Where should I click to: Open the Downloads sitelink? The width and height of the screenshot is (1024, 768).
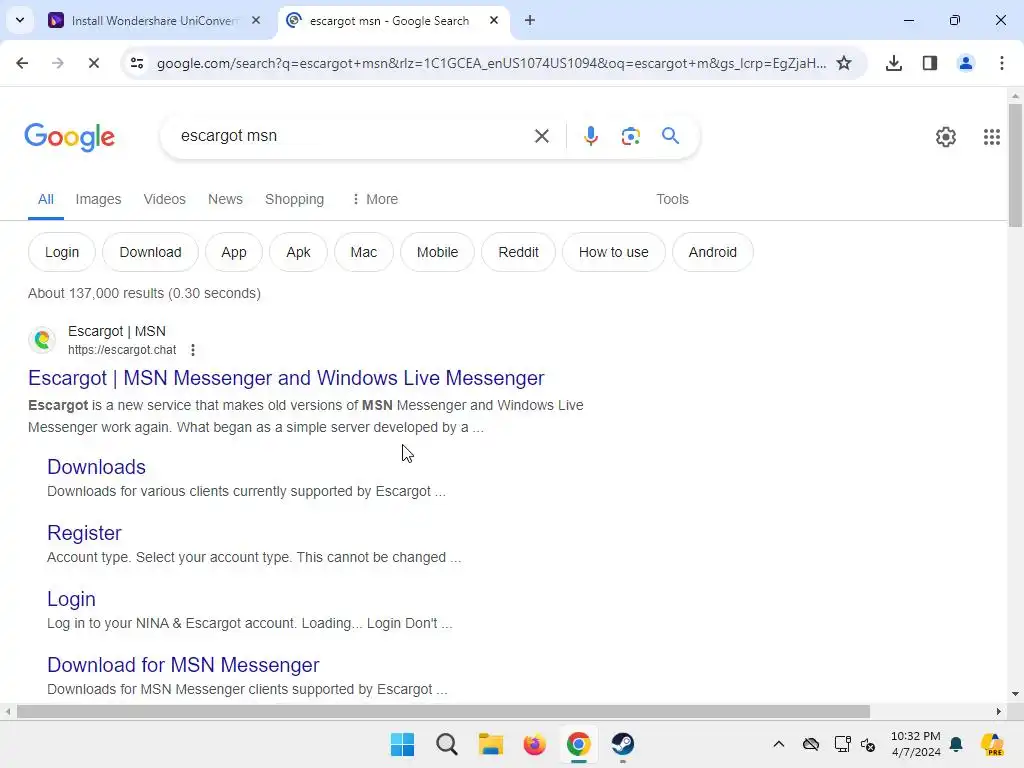click(x=96, y=467)
